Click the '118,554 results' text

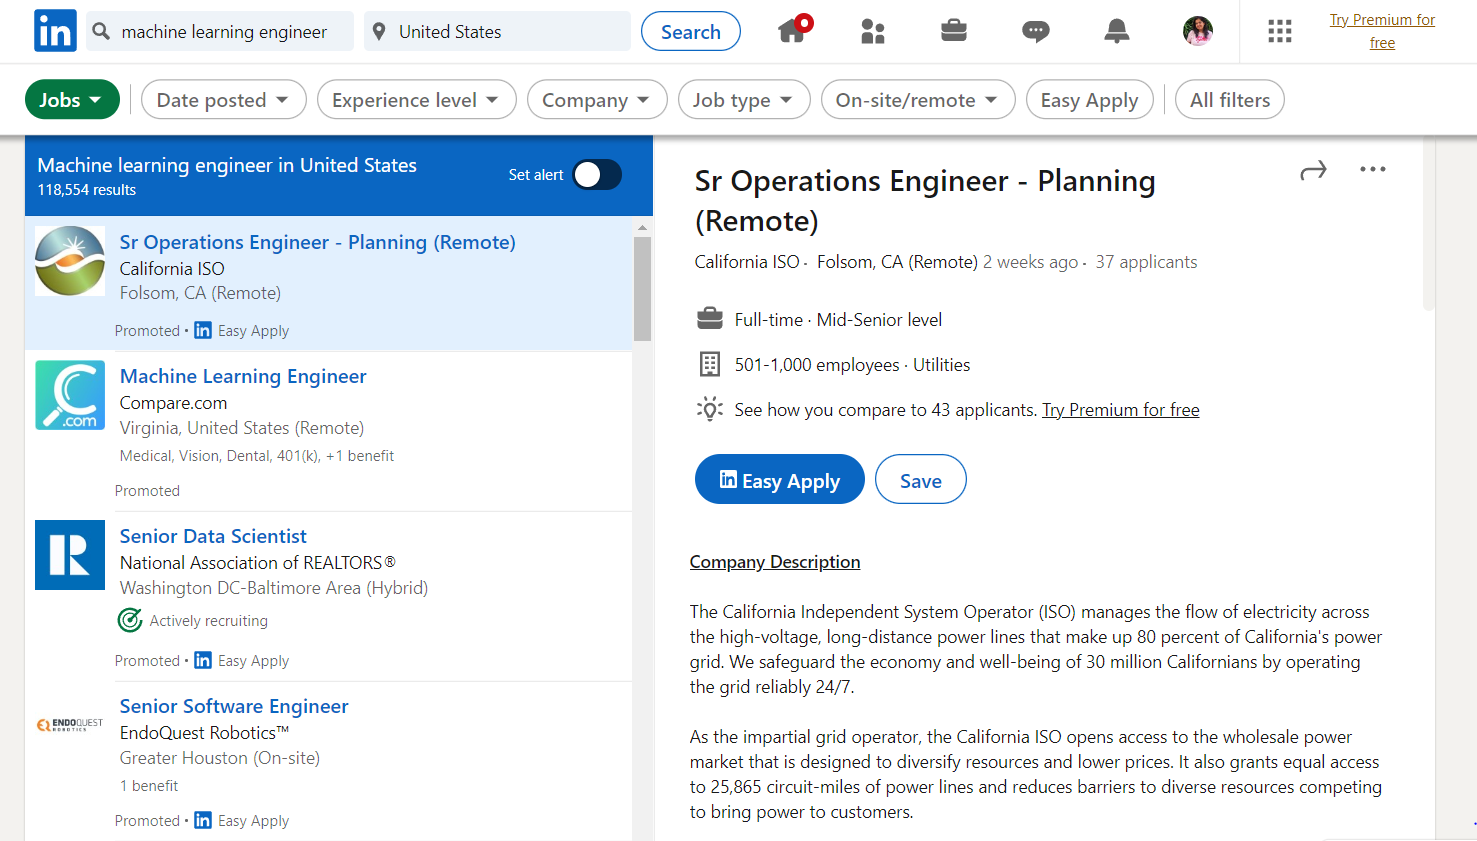pyautogui.click(x=87, y=190)
